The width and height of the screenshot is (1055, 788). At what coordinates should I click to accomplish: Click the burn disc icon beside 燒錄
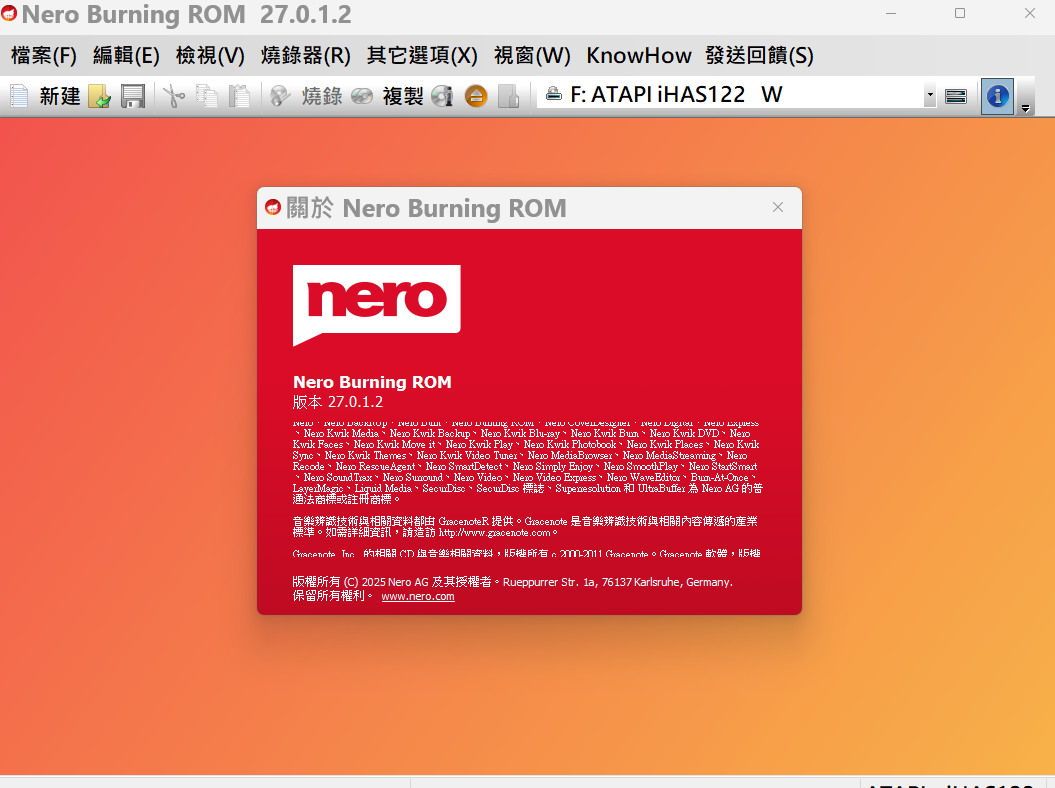click(x=280, y=96)
